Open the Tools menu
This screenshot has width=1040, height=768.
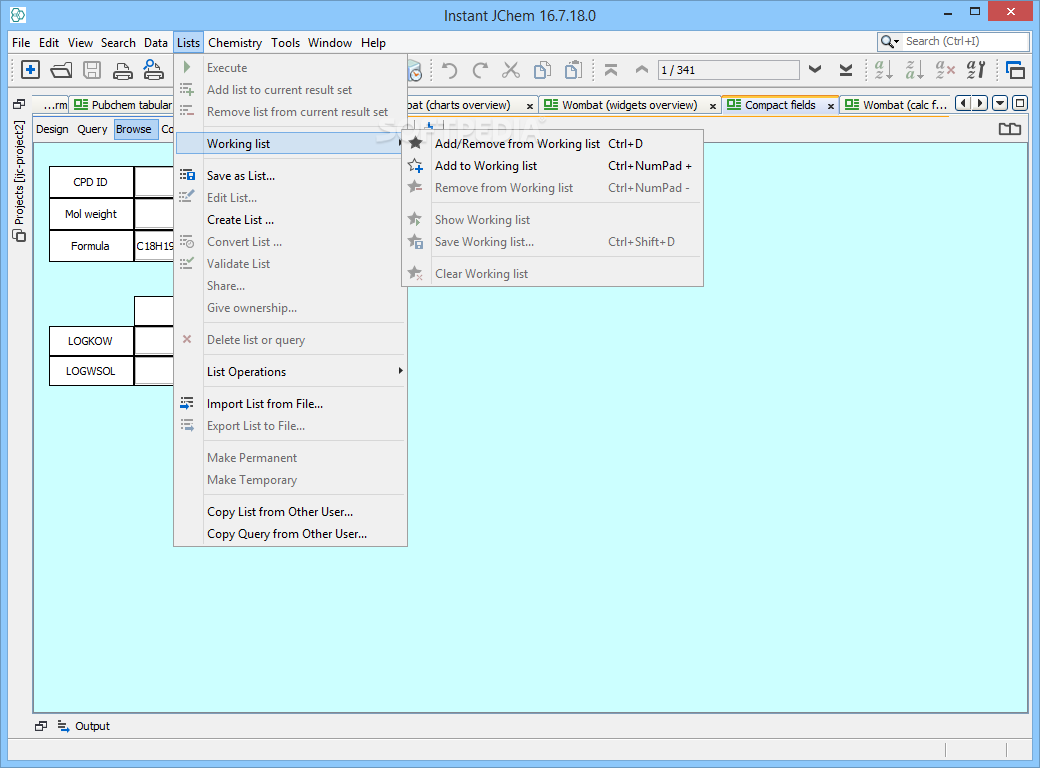285,42
